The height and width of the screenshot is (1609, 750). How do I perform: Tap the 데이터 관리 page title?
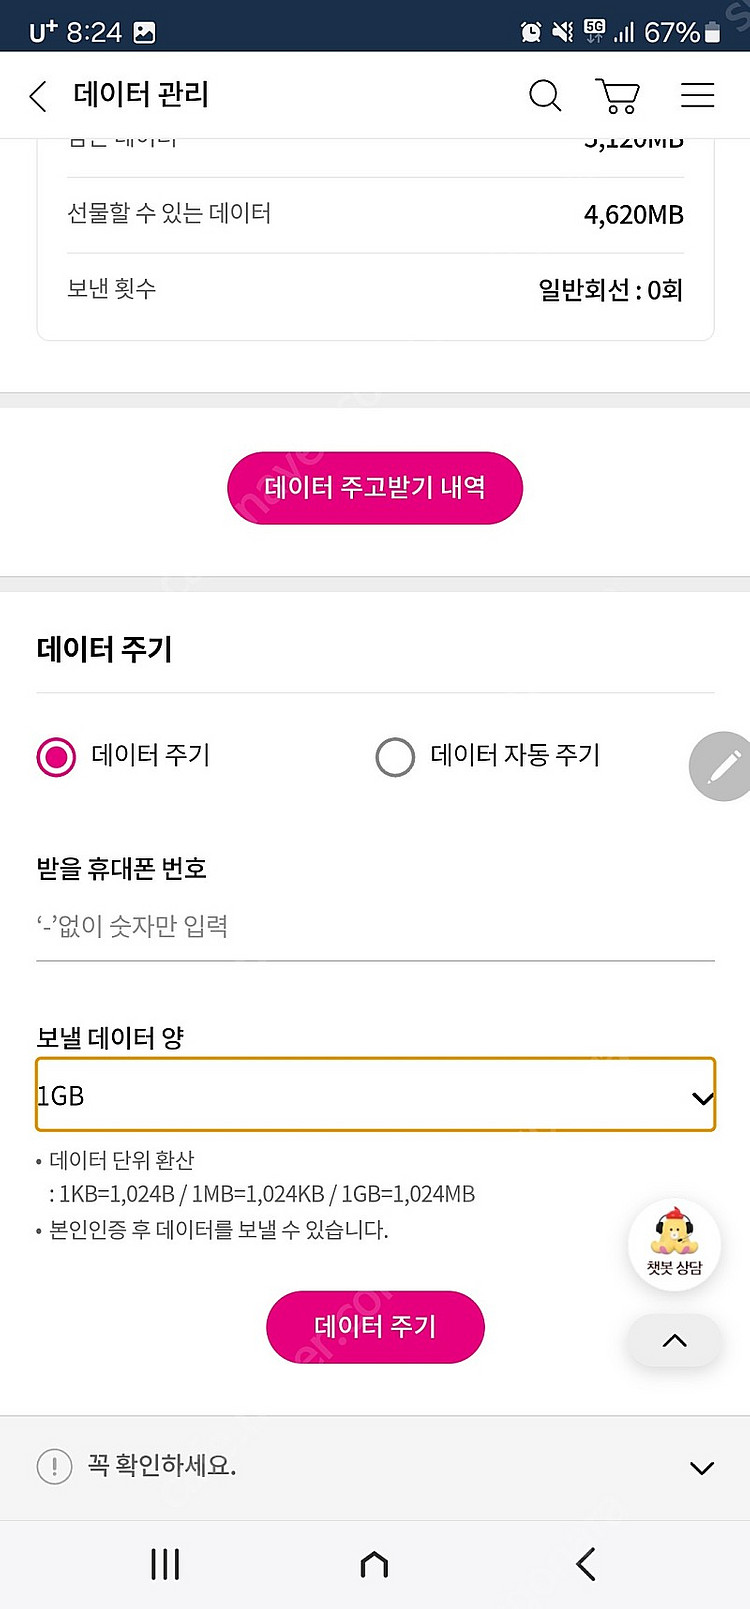141,95
